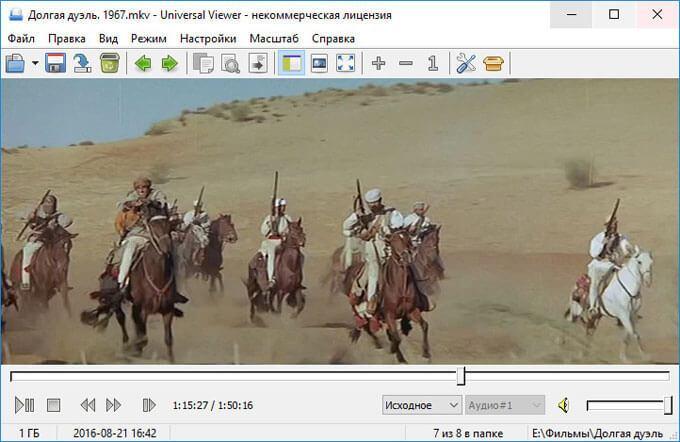The height and width of the screenshot is (442, 680).
Task: Toggle play/pause playback button
Action: click(x=24, y=406)
